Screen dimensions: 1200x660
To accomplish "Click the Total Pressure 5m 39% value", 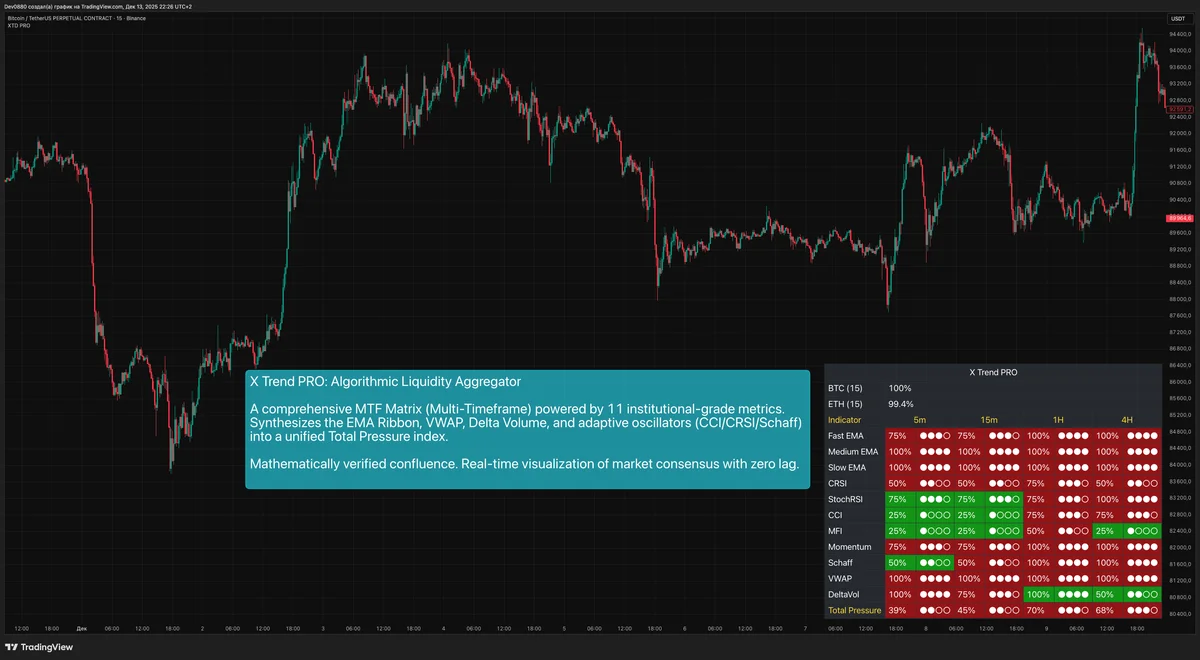I will pos(898,610).
